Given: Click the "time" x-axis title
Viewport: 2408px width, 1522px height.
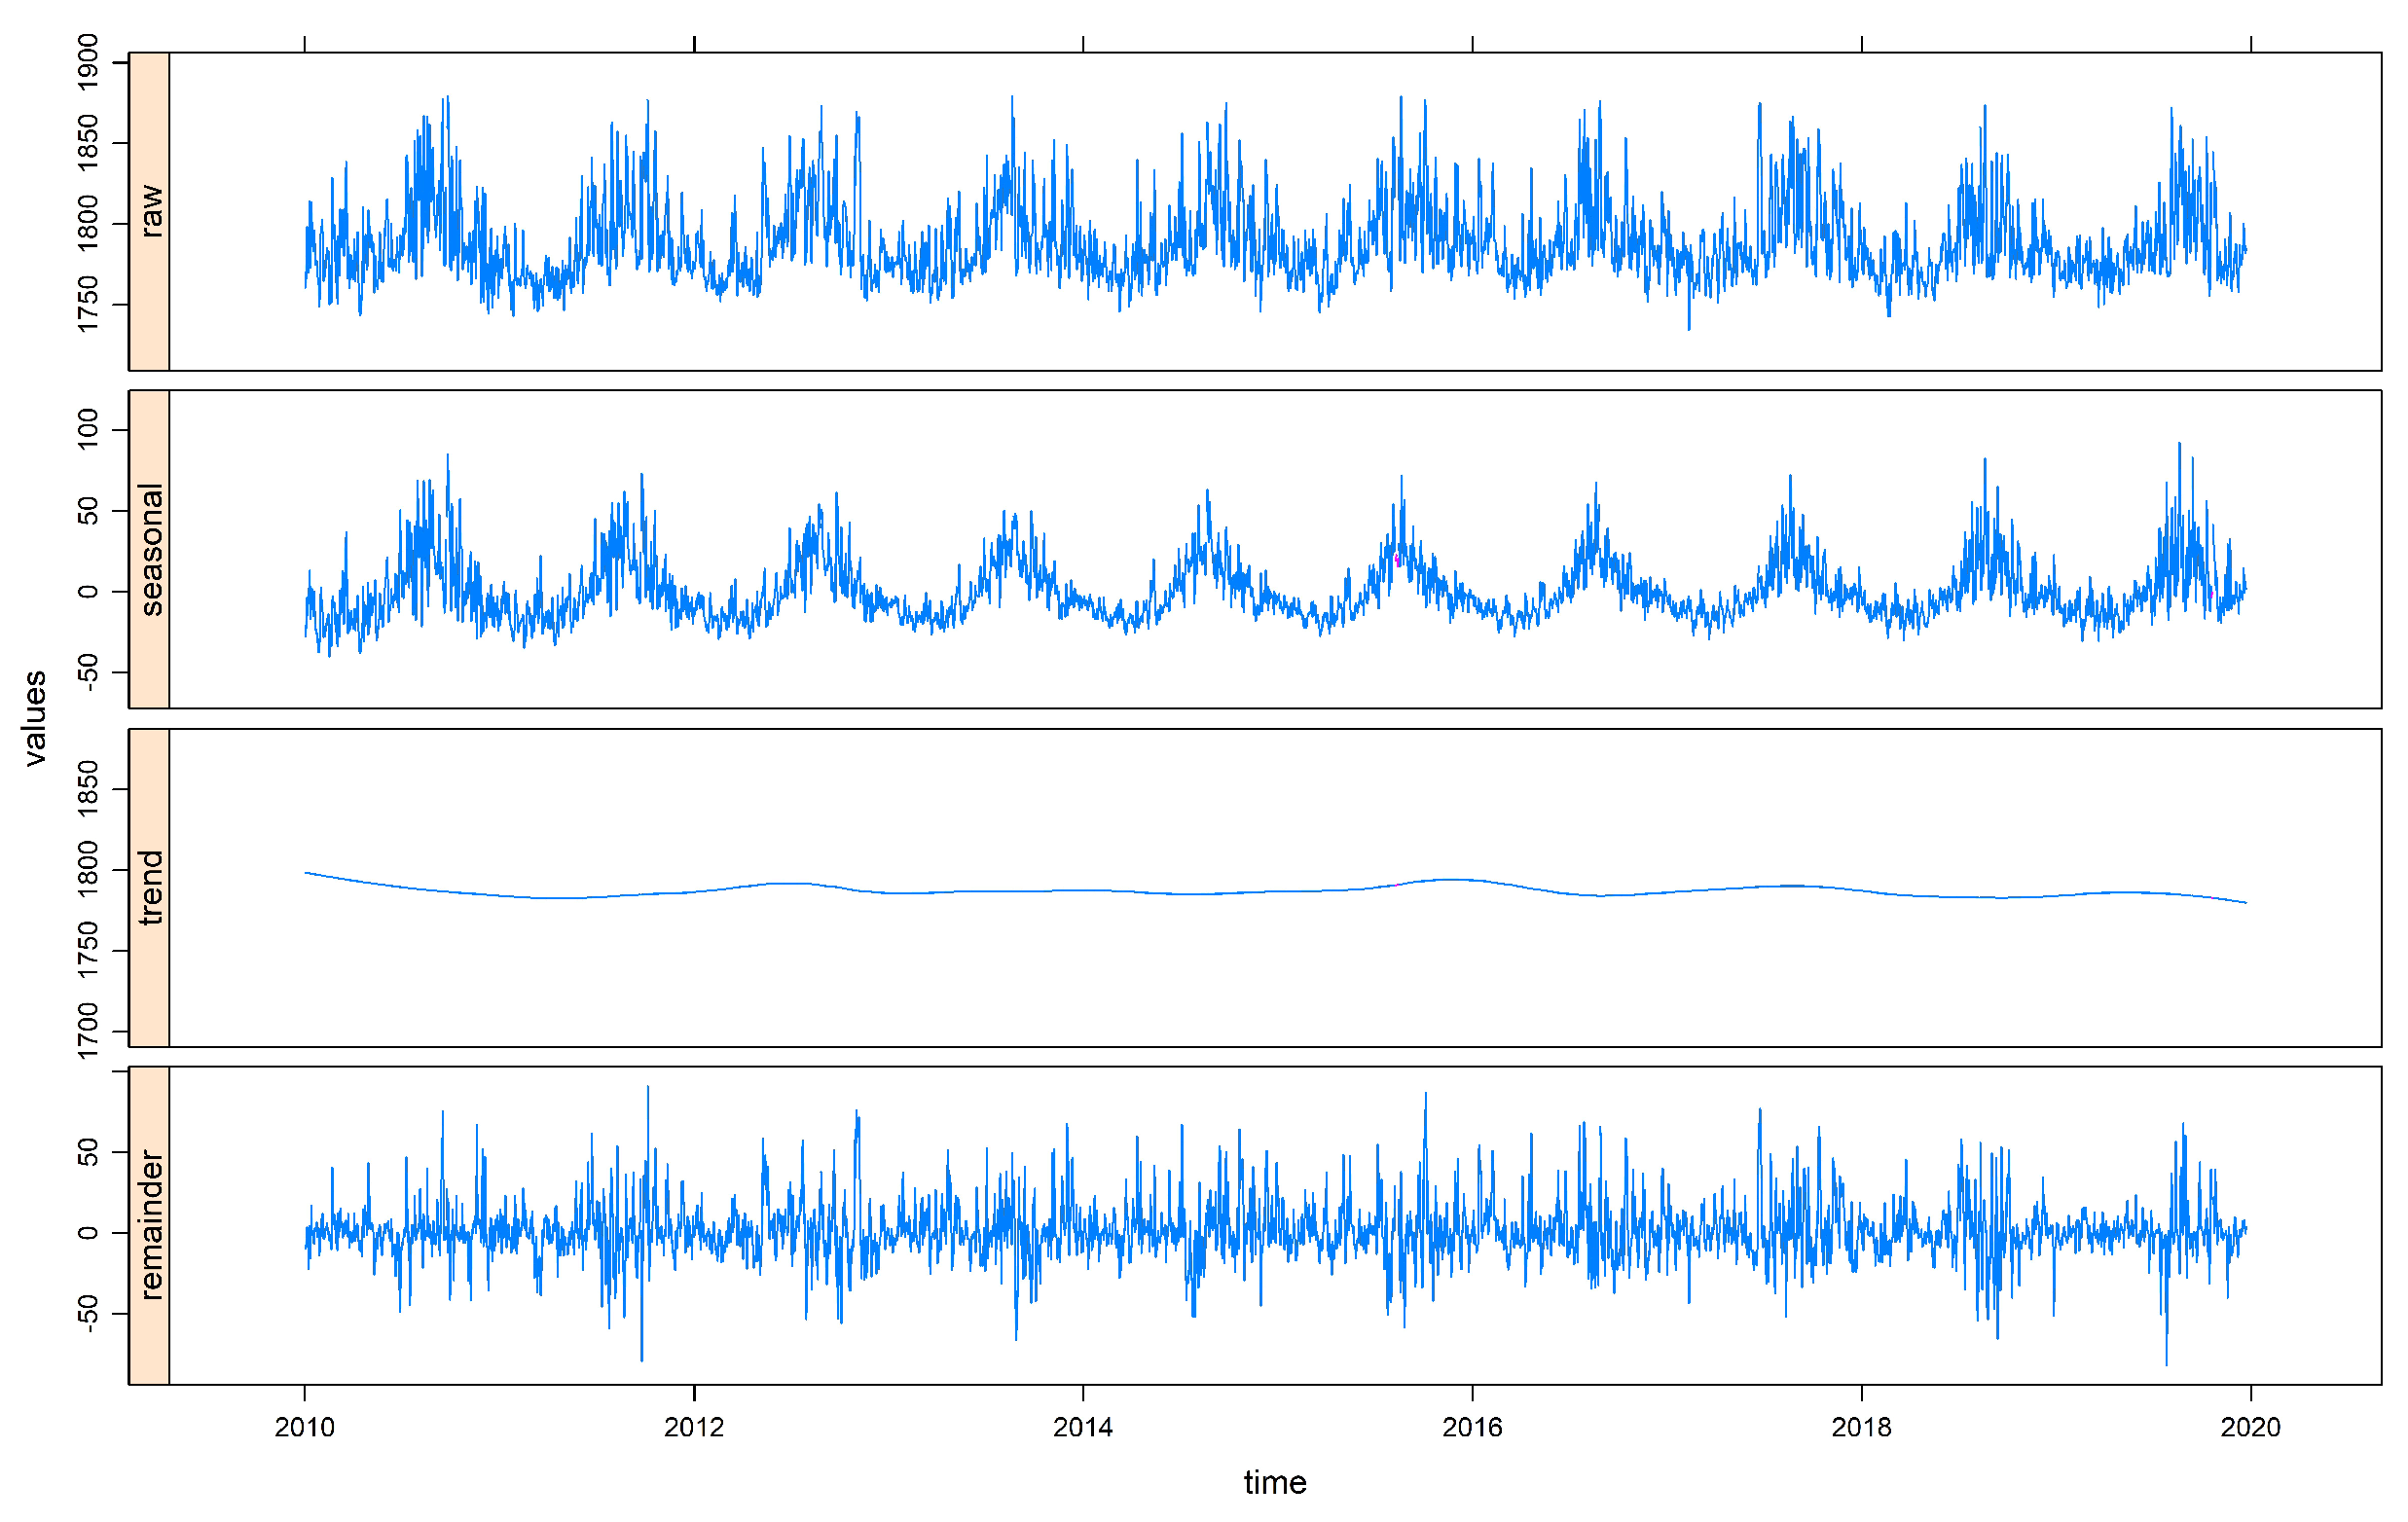Looking at the screenshot, I should pyautogui.click(x=1275, y=1482).
